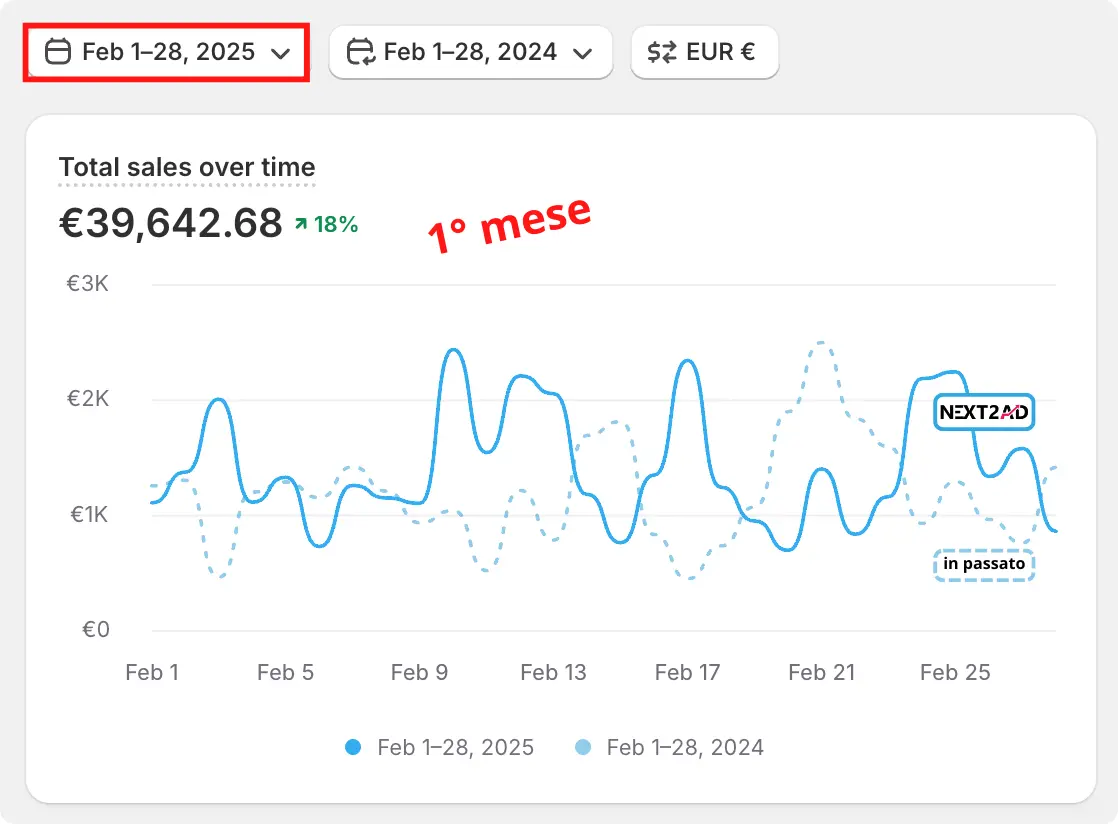Viewport: 1118px width, 824px height.
Task: Expand the Feb 1–28, 2024 comparison chevron
Action: click(583, 53)
